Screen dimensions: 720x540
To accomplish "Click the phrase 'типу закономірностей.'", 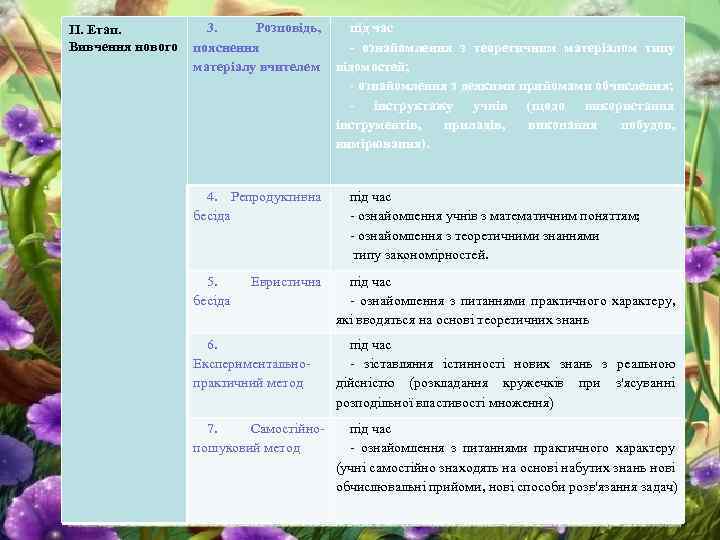I will click(420, 255).
